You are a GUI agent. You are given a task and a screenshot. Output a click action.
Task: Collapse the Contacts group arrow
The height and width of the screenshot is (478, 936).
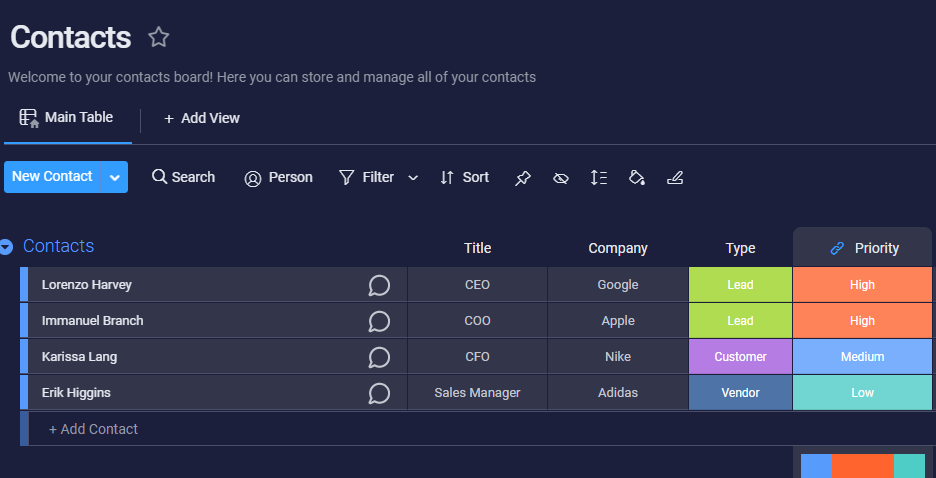6,247
